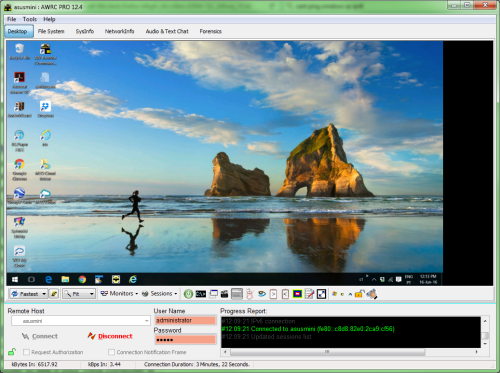Click the clipboard send arrow icon
Screen dimensions: 500x373
point(273,294)
